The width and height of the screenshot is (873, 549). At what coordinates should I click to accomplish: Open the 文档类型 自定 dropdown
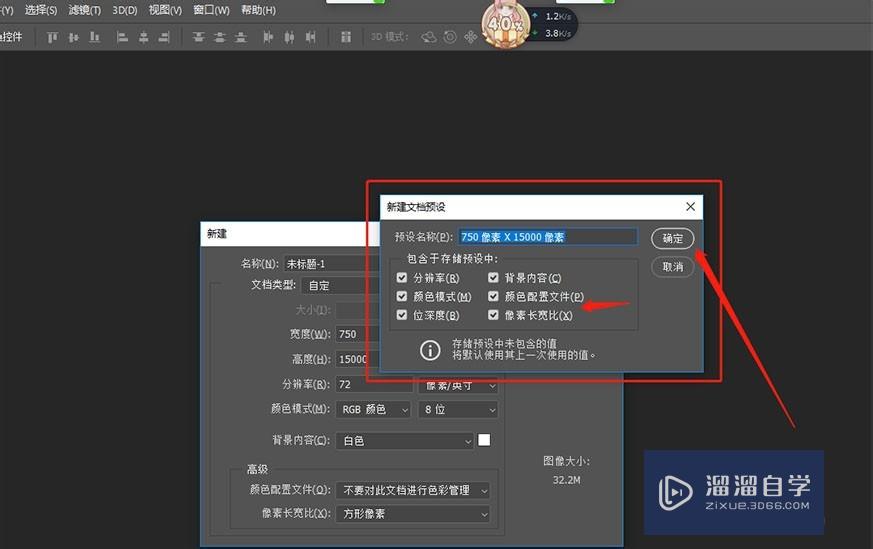tap(341, 286)
